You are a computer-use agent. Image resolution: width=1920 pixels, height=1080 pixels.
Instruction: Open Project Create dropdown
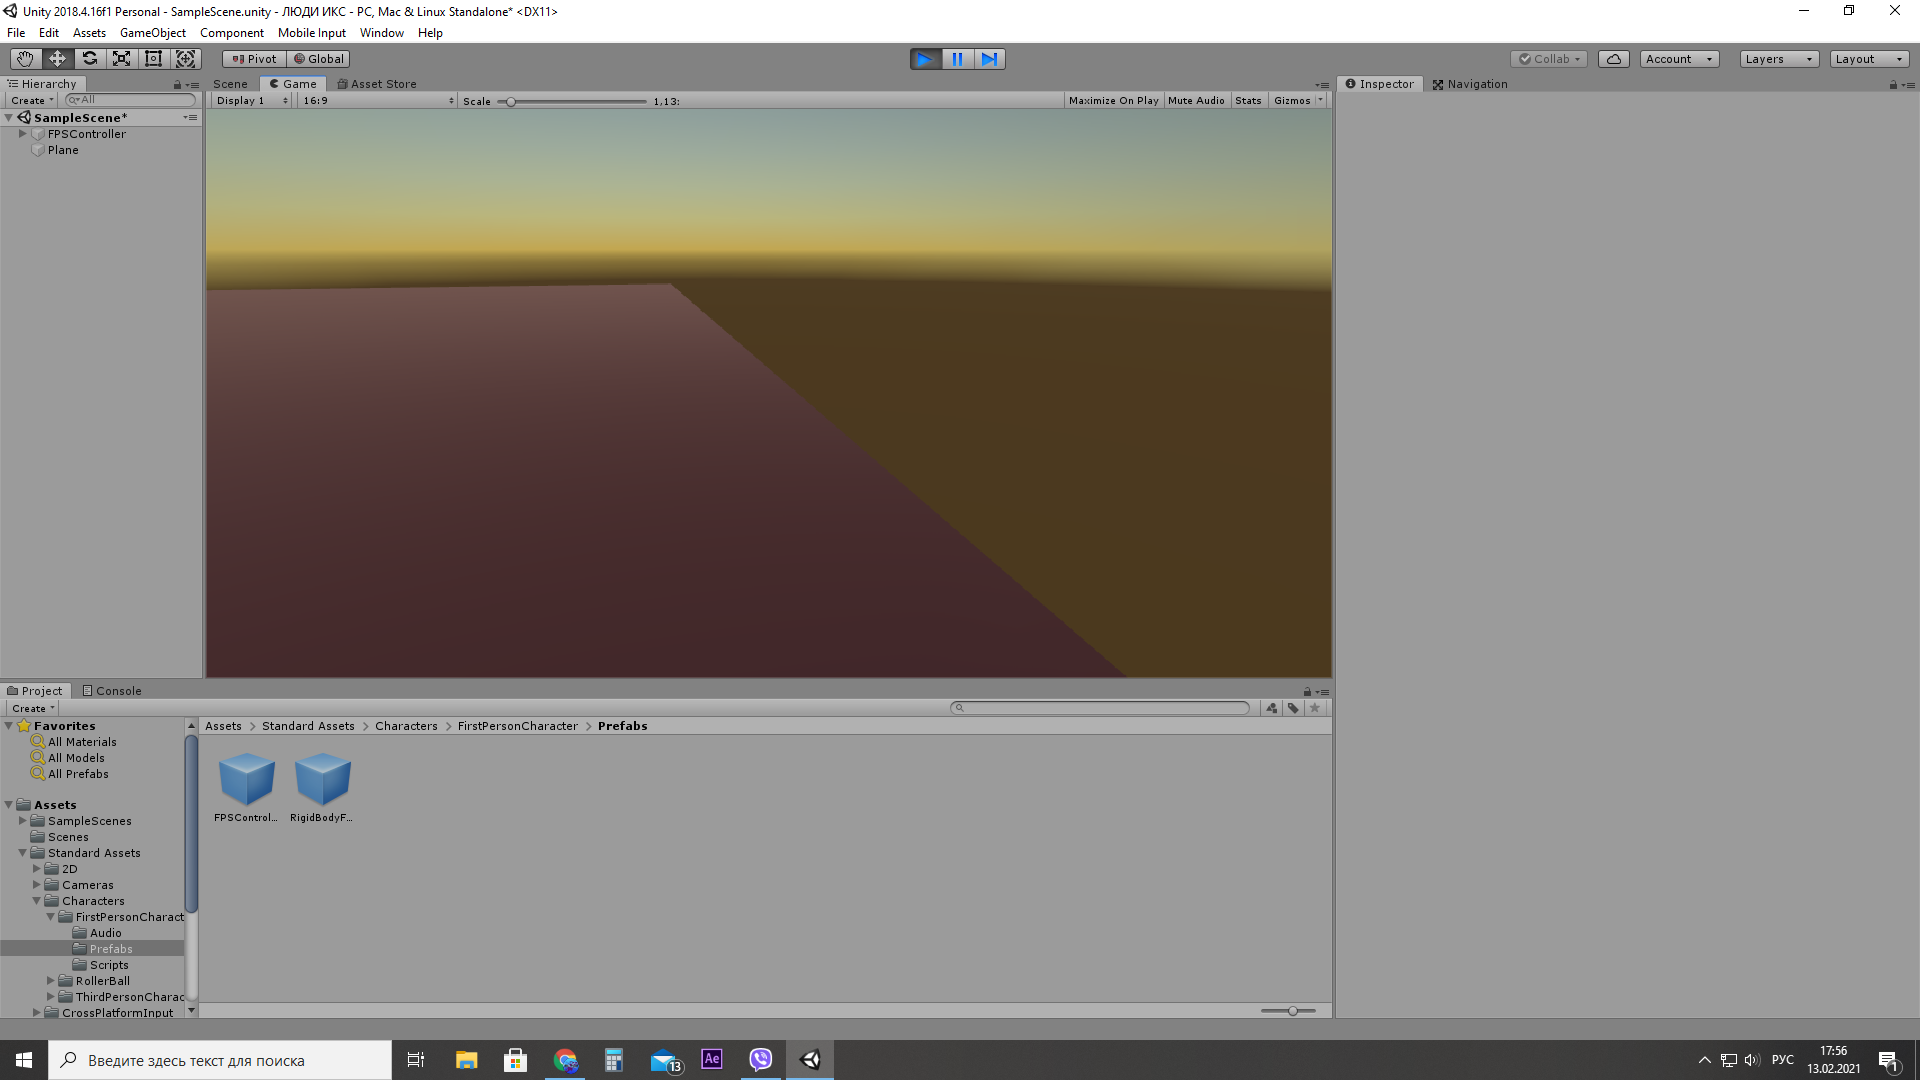click(x=33, y=709)
